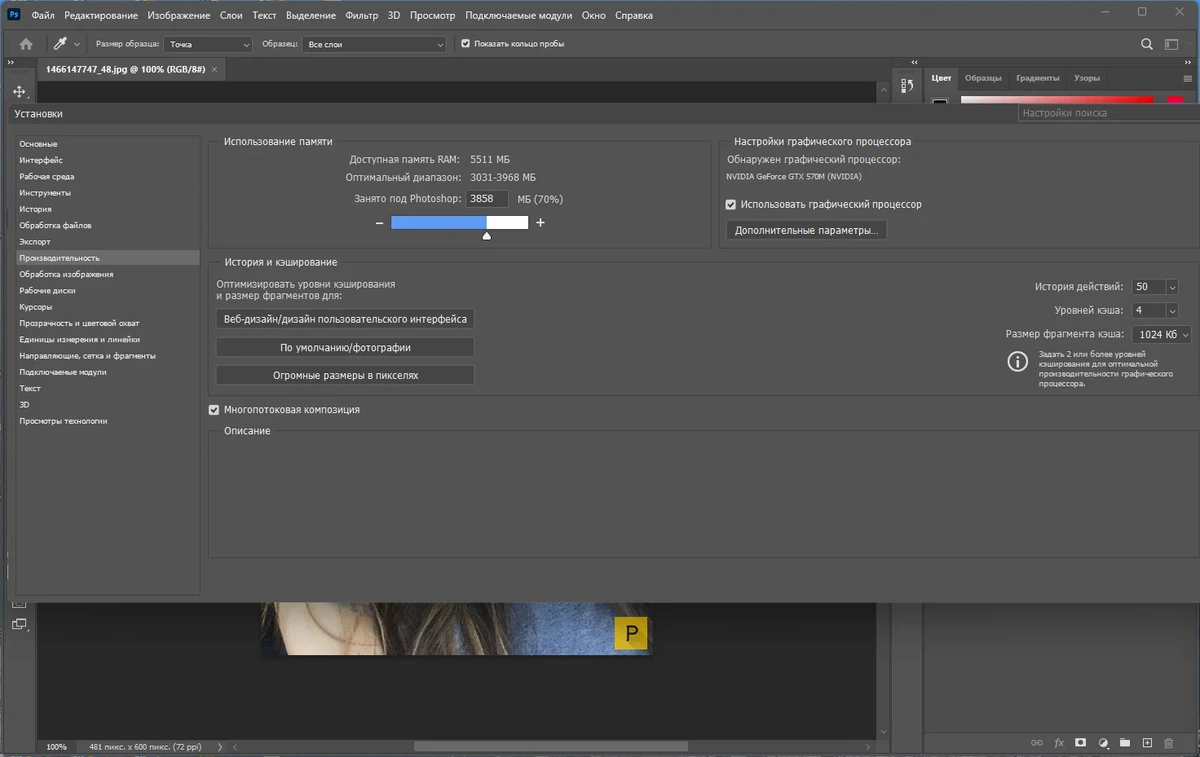Open the Color panel menu icon
The height and width of the screenshot is (757, 1200).
tap(1188, 78)
